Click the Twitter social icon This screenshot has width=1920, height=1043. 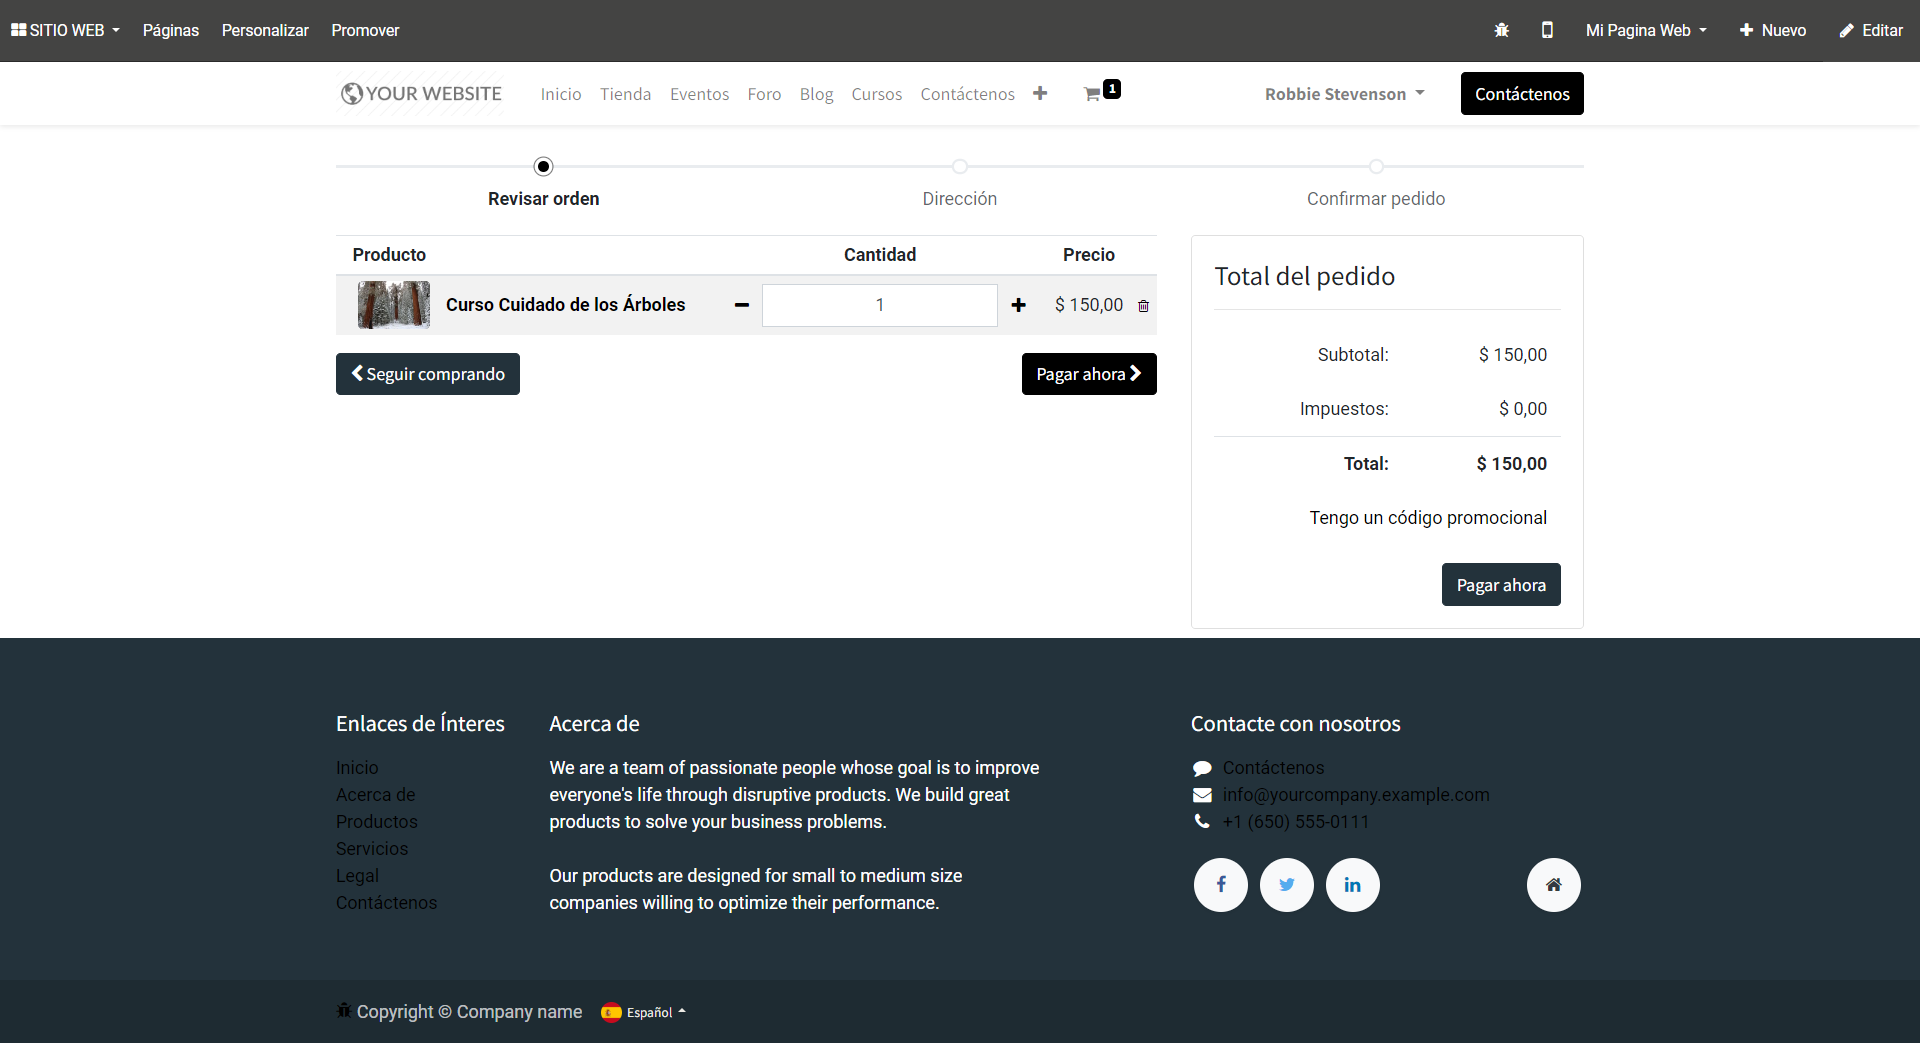pos(1286,885)
